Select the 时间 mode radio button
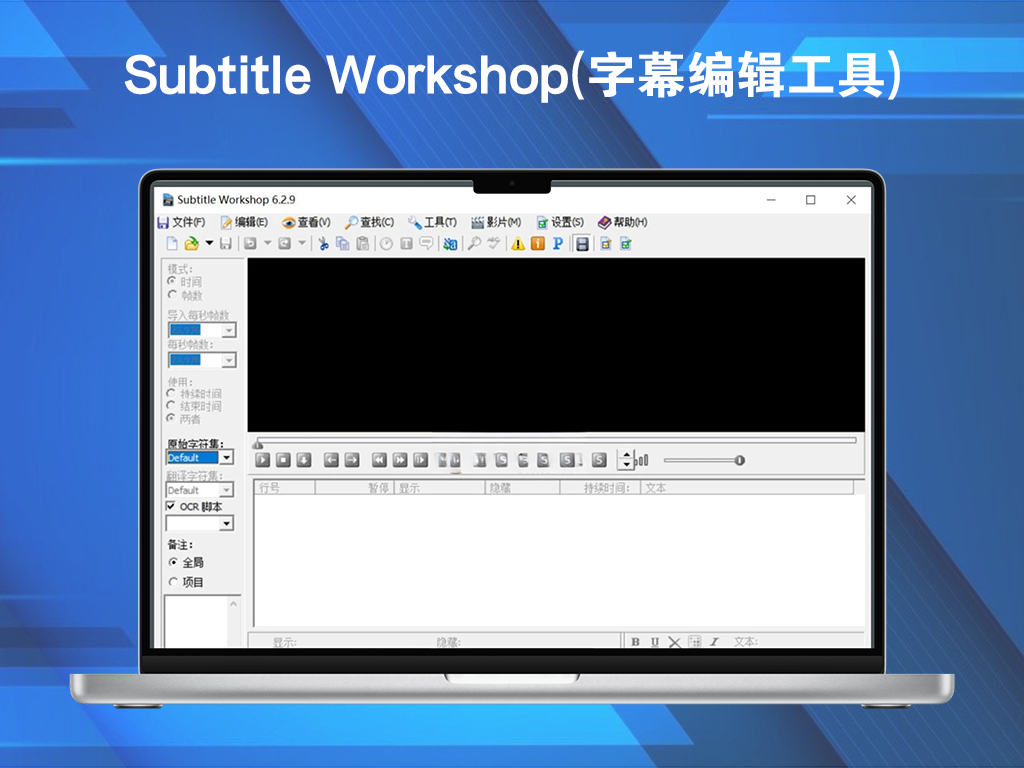 (172, 281)
